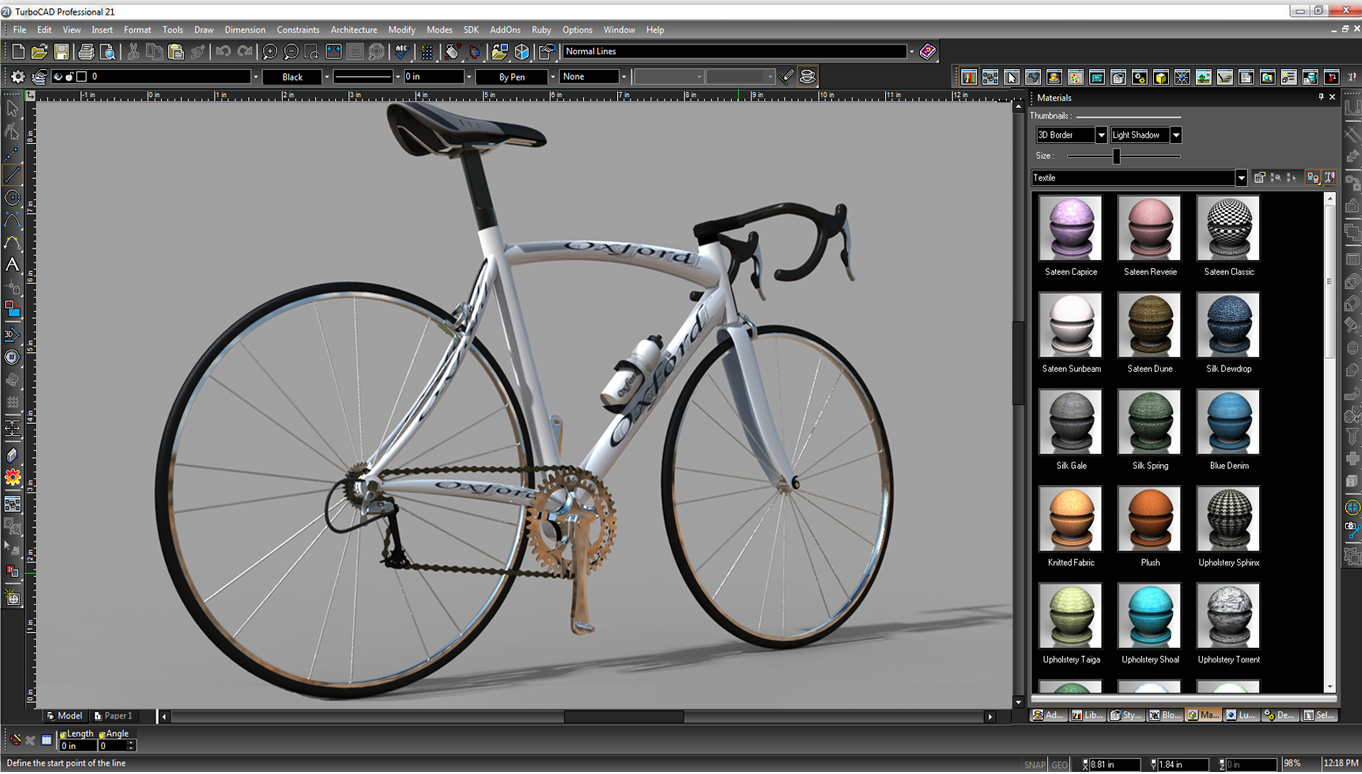Switch to the Paper 1 tab

tap(113, 716)
